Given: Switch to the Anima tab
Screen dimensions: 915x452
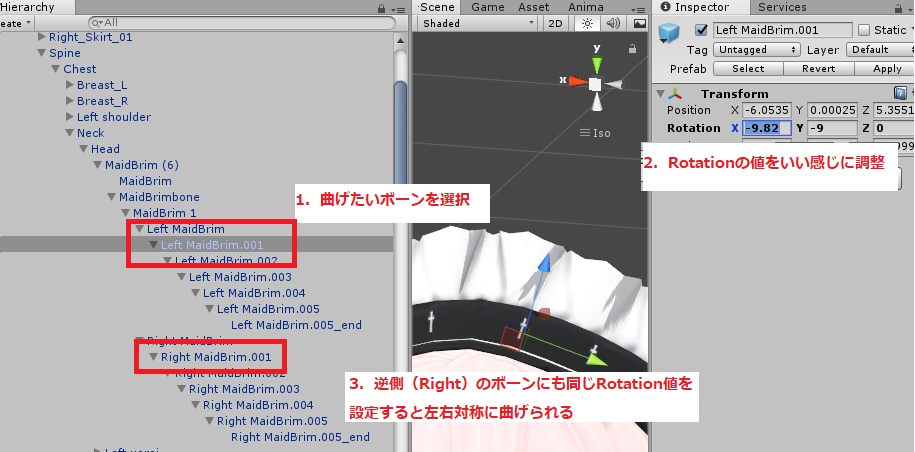Looking at the screenshot, I should click(585, 8).
